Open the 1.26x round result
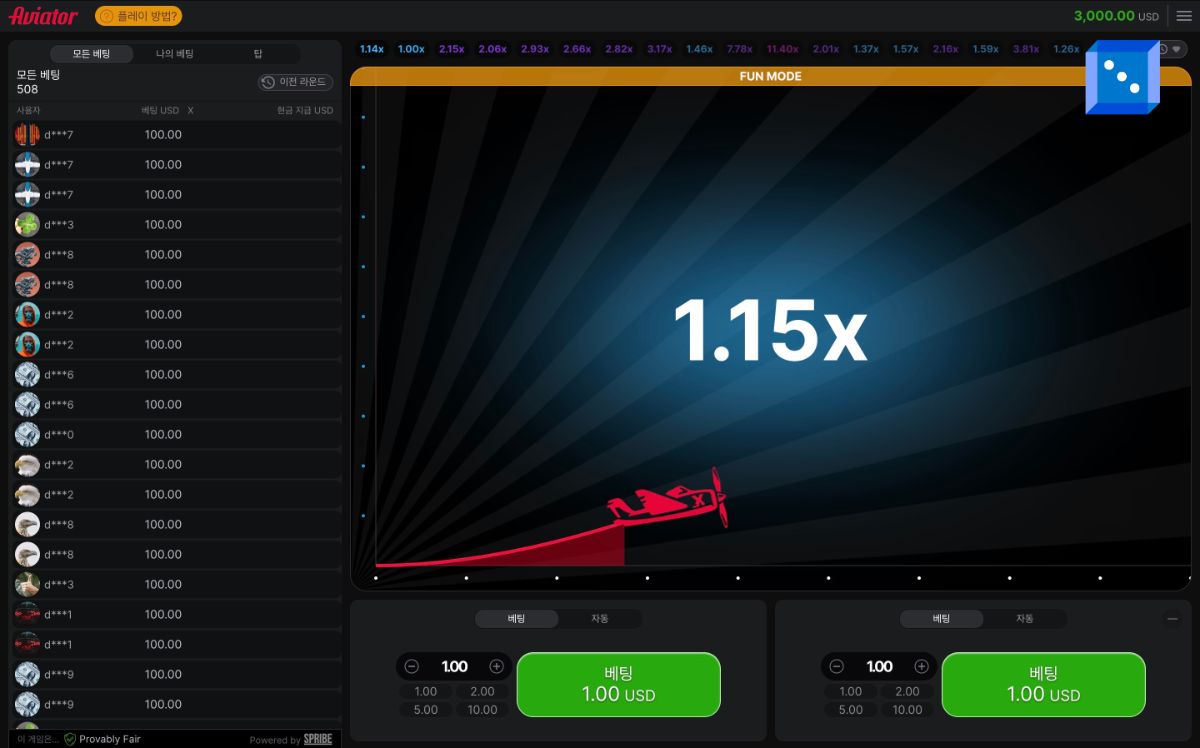Screen dimensions: 1200x748 click(x=1066, y=49)
